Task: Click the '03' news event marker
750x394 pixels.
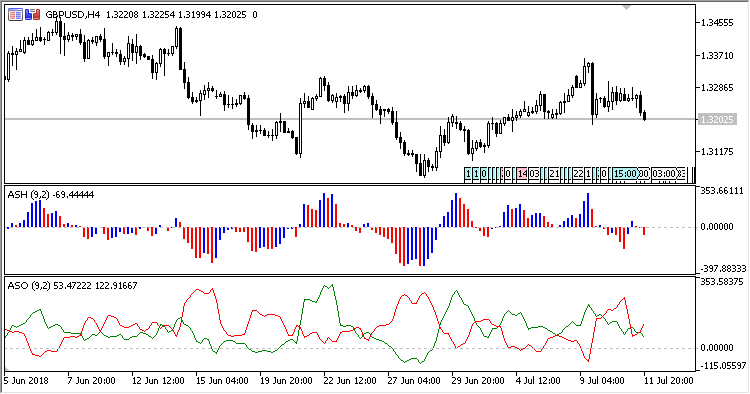Action: pyautogui.click(x=534, y=174)
